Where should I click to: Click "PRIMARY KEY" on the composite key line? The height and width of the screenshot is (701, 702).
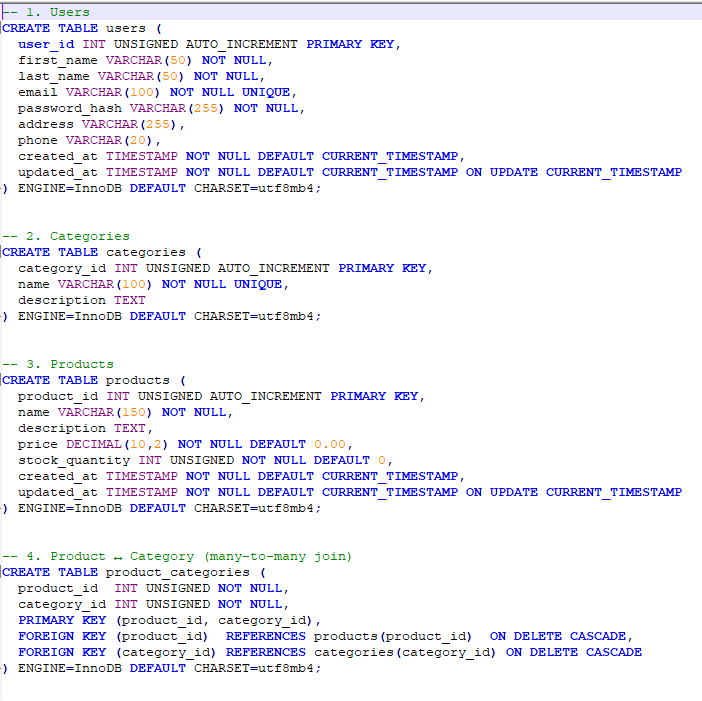tap(62, 620)
